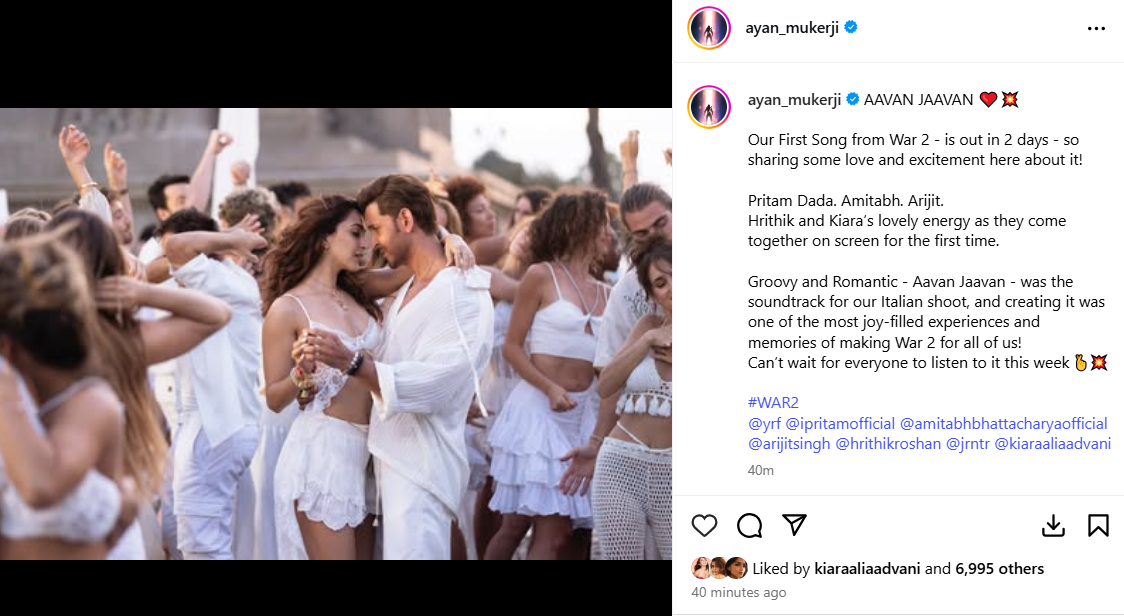The width and height of the screenshot is (1124, 616).
Task: Click verified badge in post header
Action: (851, 28)
